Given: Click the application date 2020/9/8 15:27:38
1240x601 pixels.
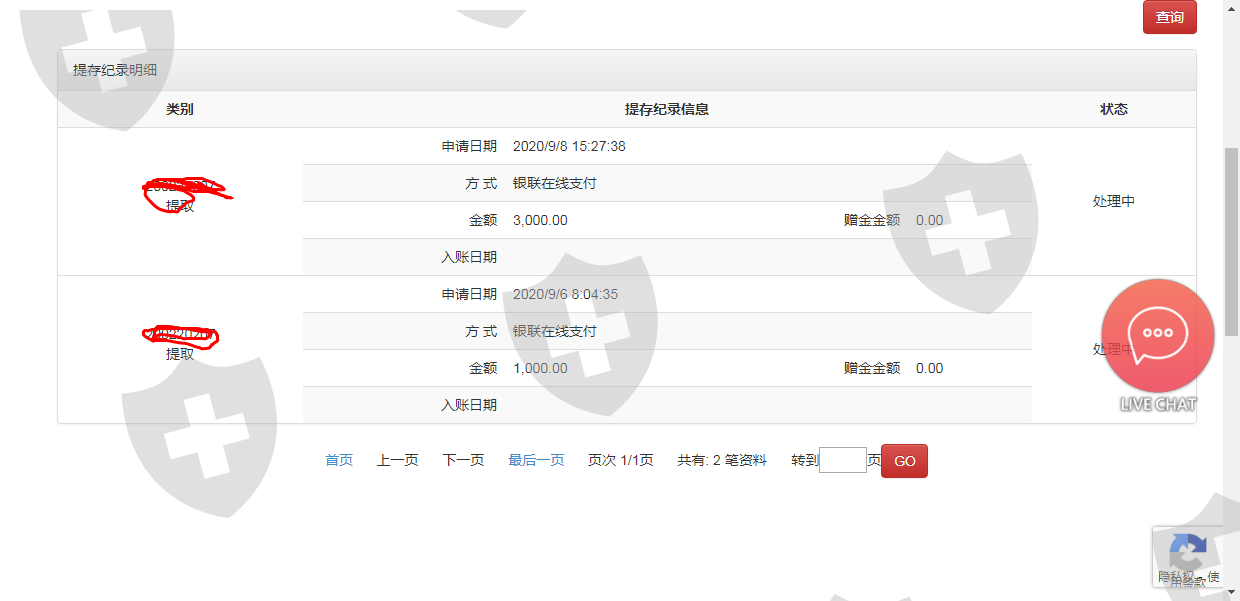Looking at the screenshot, I should (x=569, y=146).
